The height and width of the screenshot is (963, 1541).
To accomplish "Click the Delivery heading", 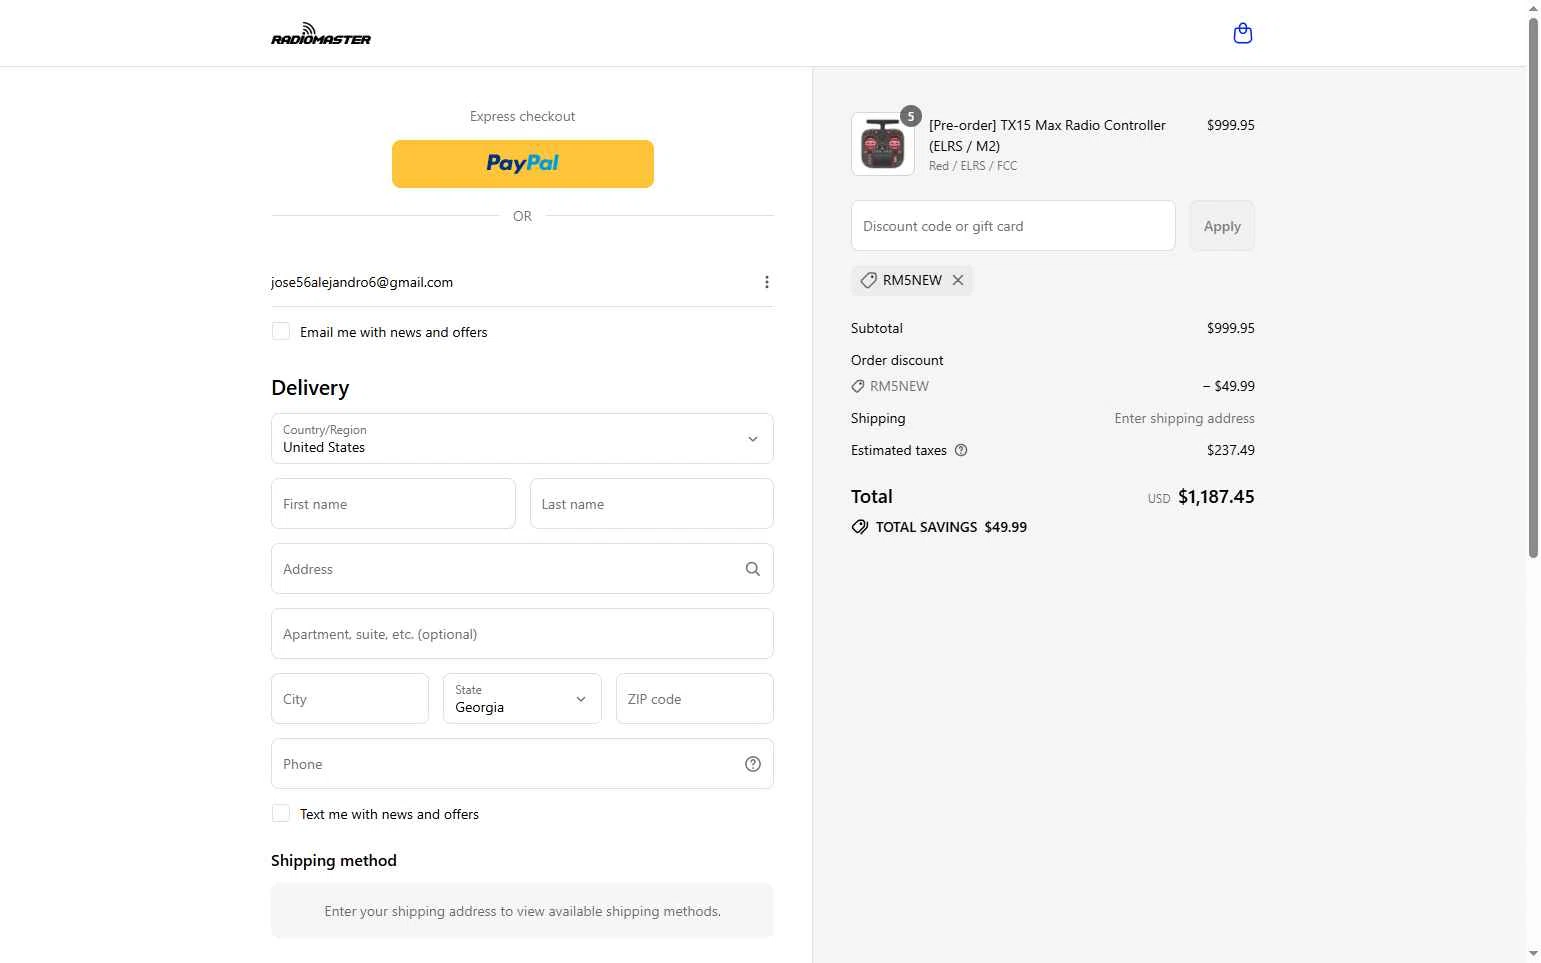I will click(310, 388).
